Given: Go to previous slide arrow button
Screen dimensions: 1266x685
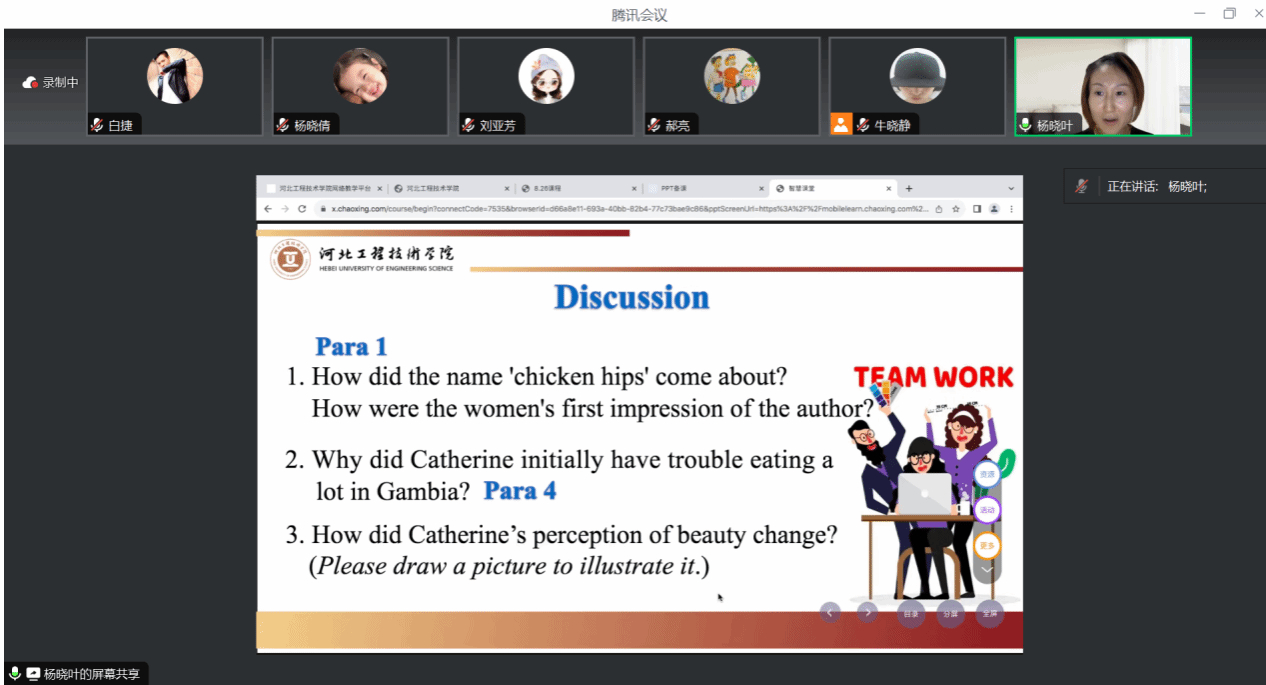Looking at the screenshot, I should tap(830, 612).
